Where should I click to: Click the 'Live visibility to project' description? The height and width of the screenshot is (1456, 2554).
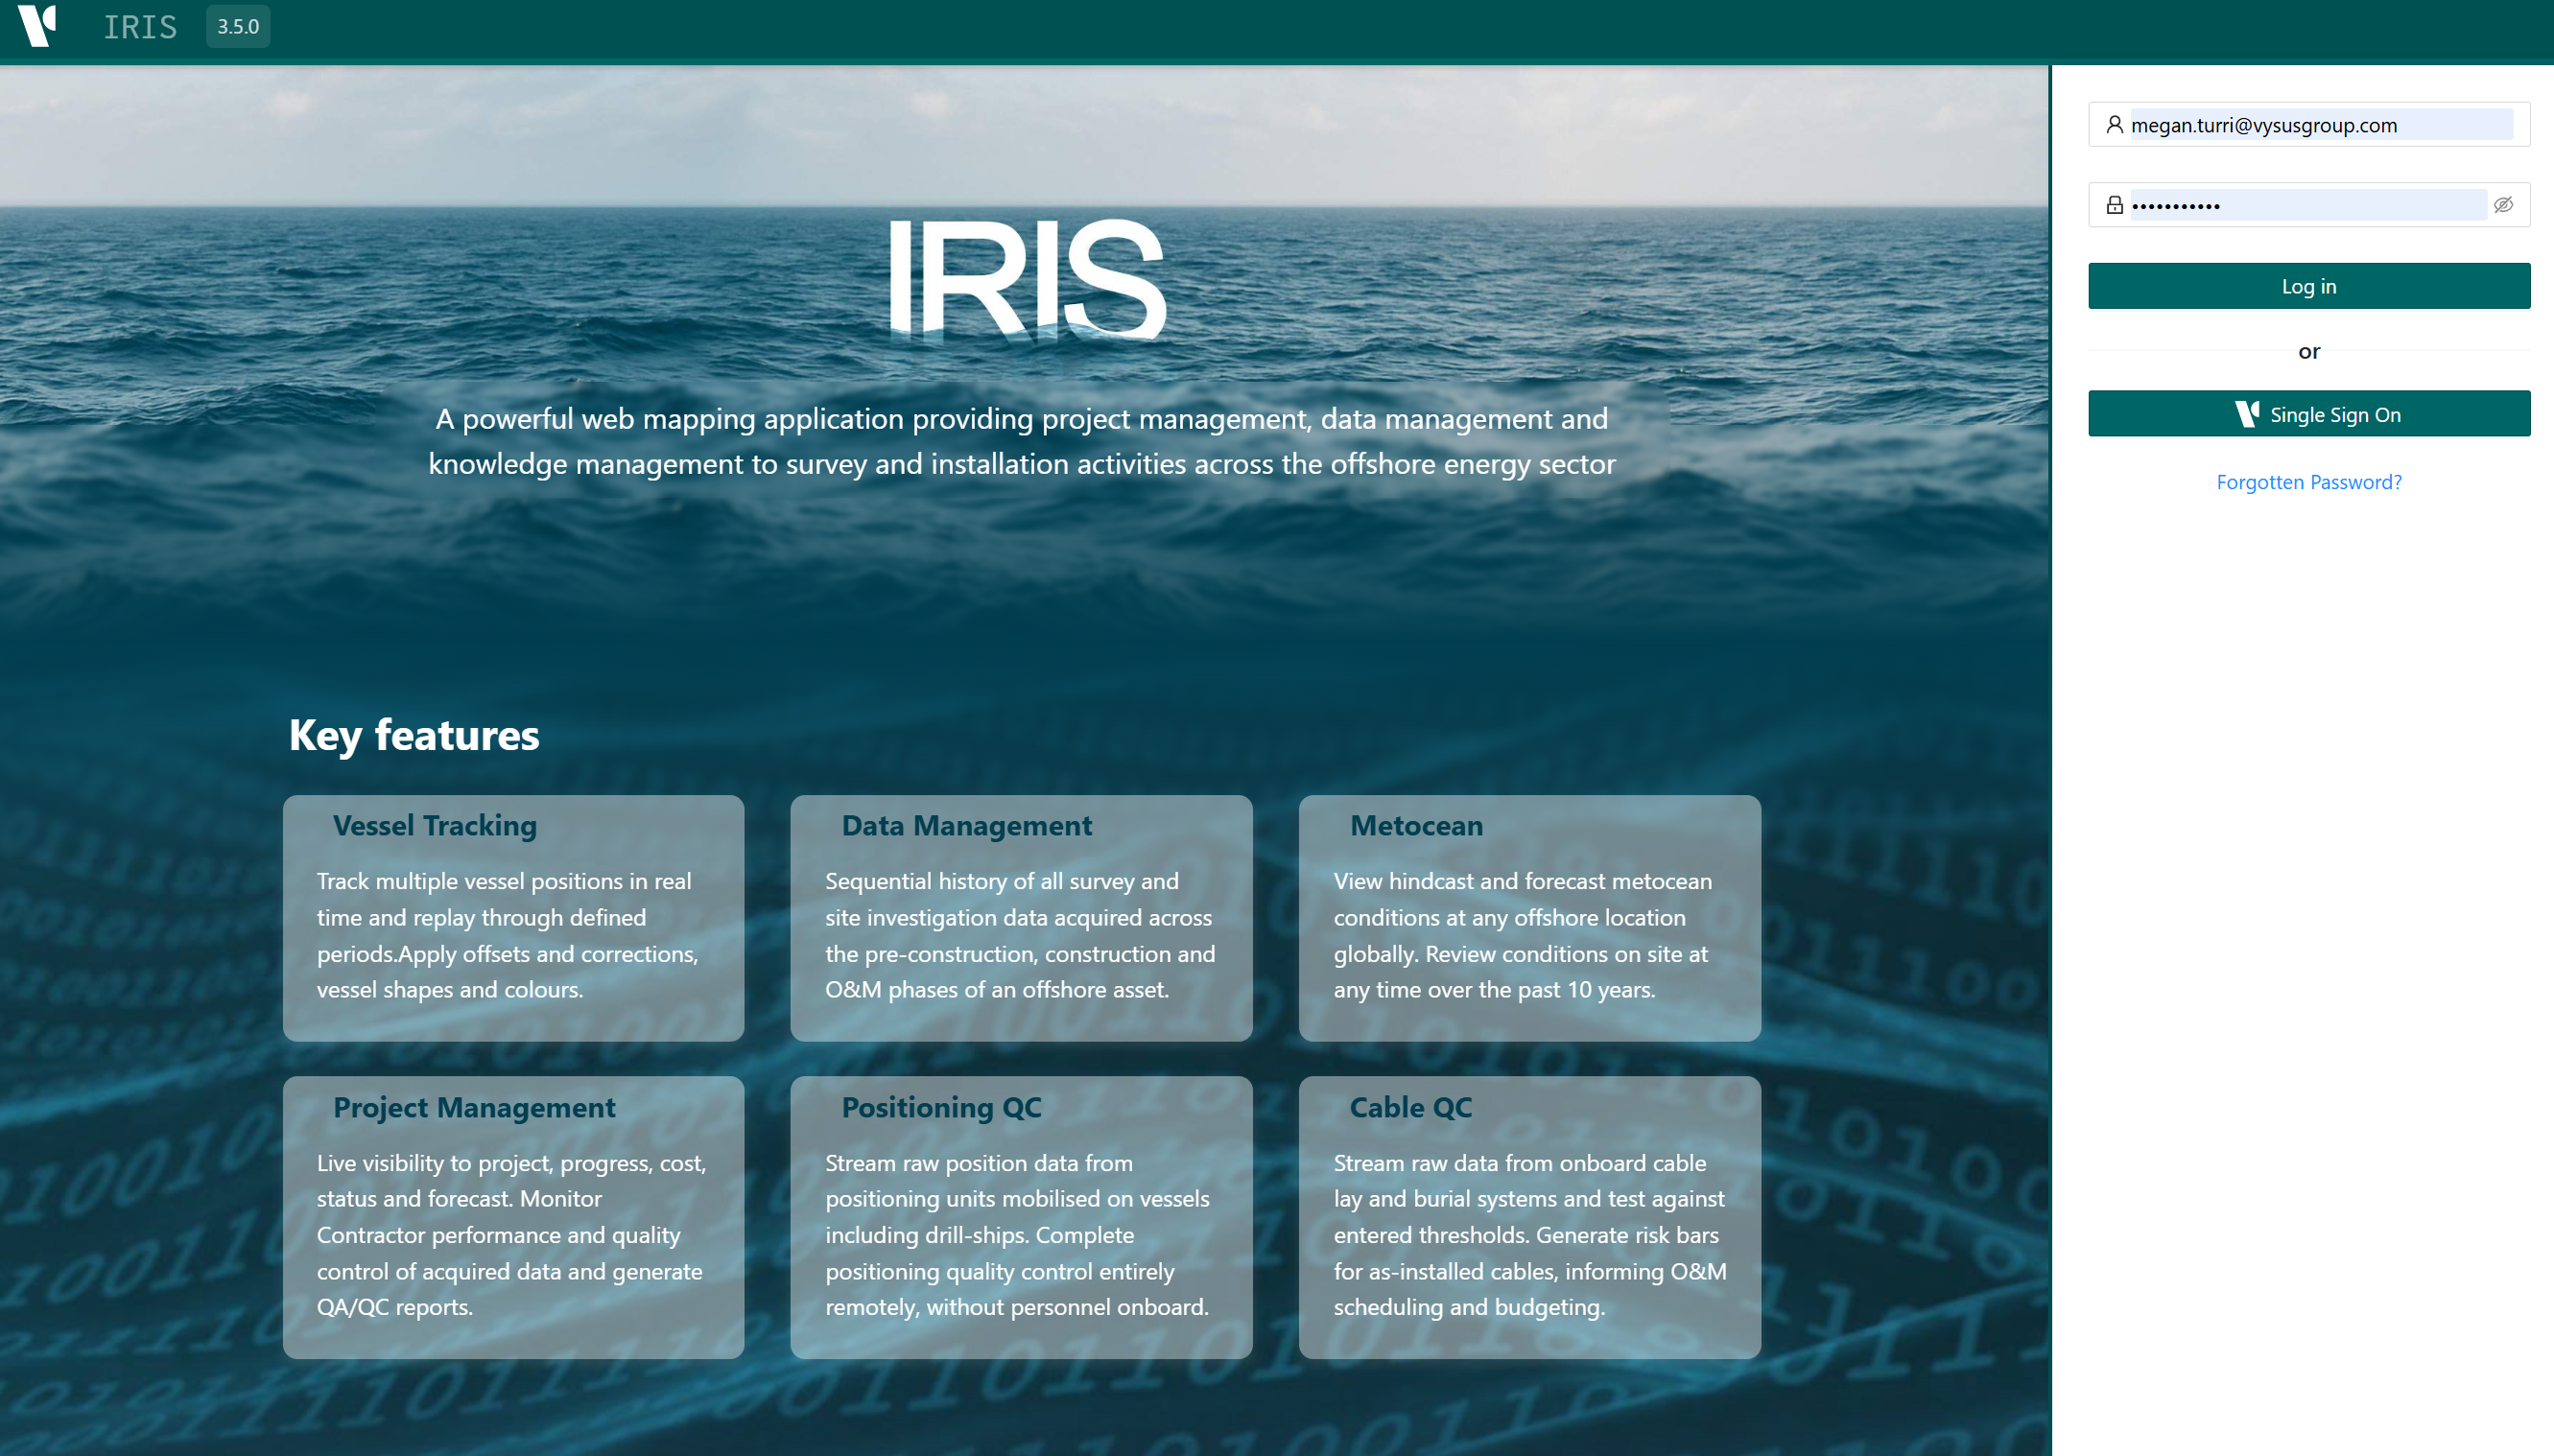pyautogui.click(x=512, y=1235)
